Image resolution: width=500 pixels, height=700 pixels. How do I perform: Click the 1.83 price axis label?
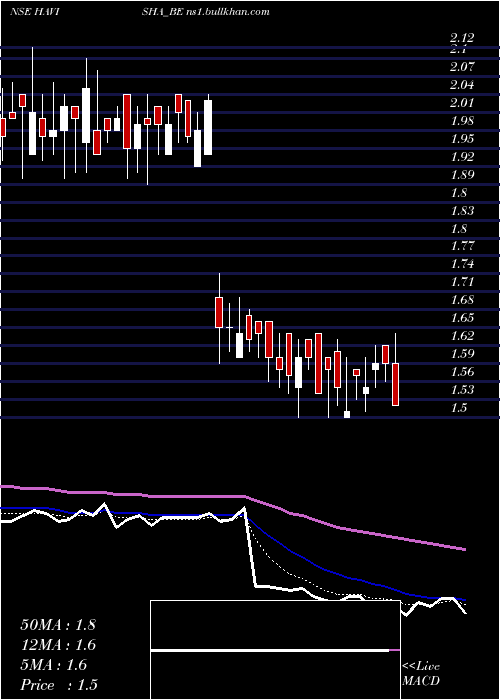point(462,211)
